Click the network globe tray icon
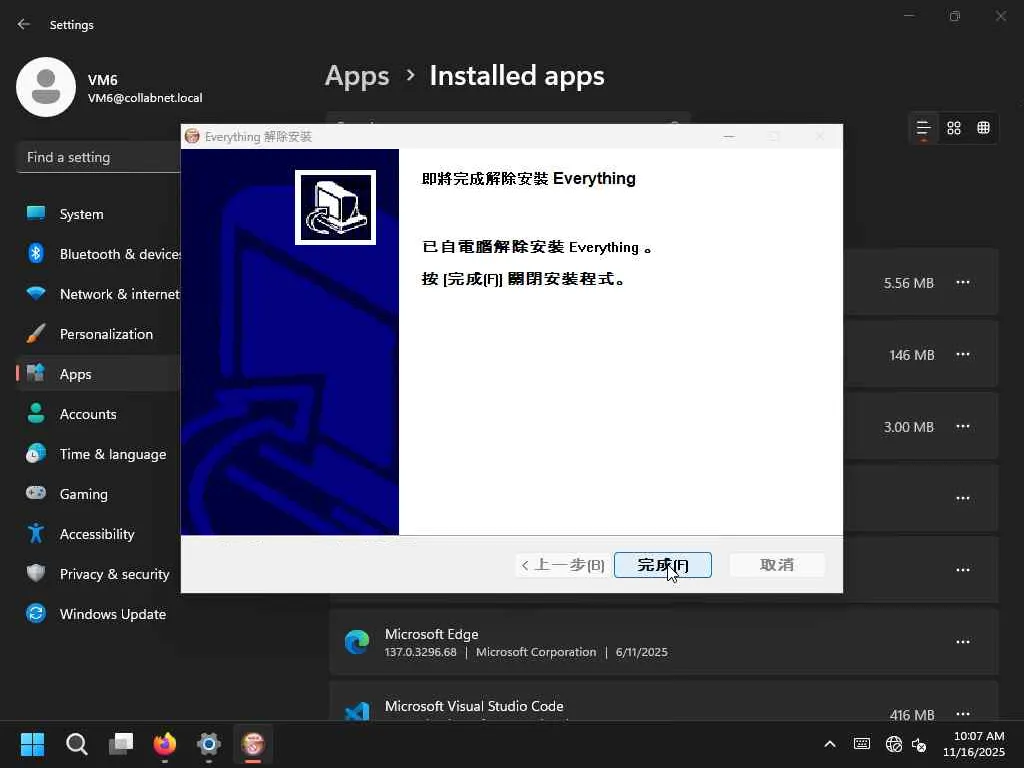Viewport: 1024px width, 768px height. click(893, 744)
